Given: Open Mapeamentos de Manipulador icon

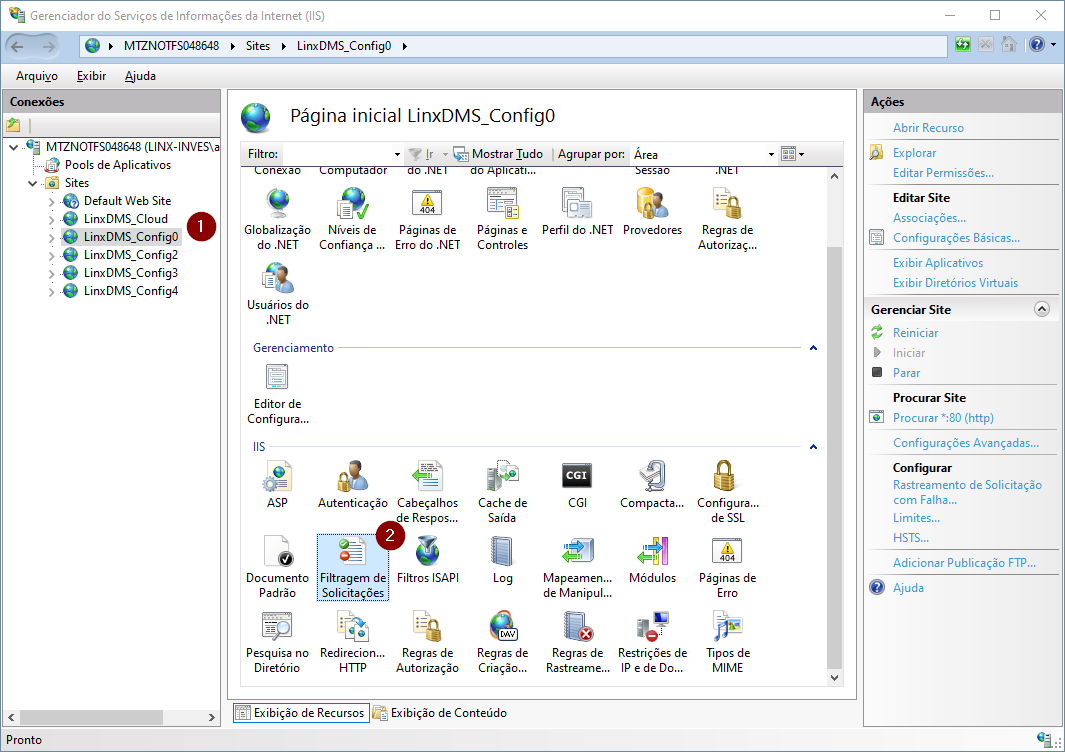Looking at the screenshot, I should click(577, 567).
